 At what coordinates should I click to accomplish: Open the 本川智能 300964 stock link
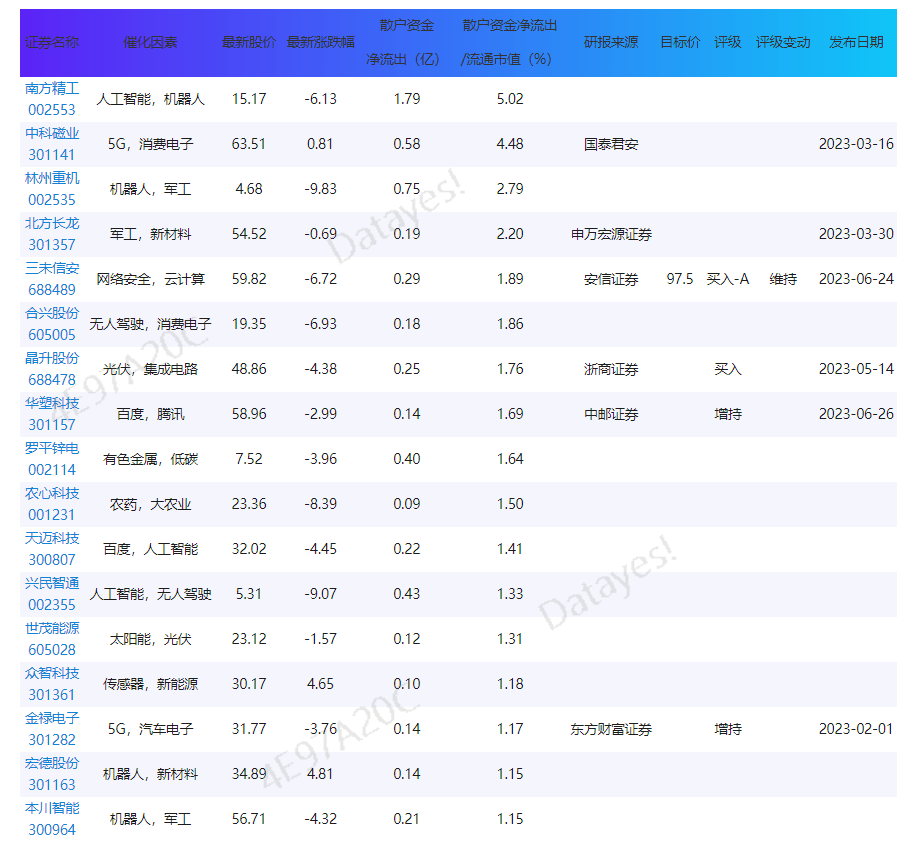click(52, 819)
